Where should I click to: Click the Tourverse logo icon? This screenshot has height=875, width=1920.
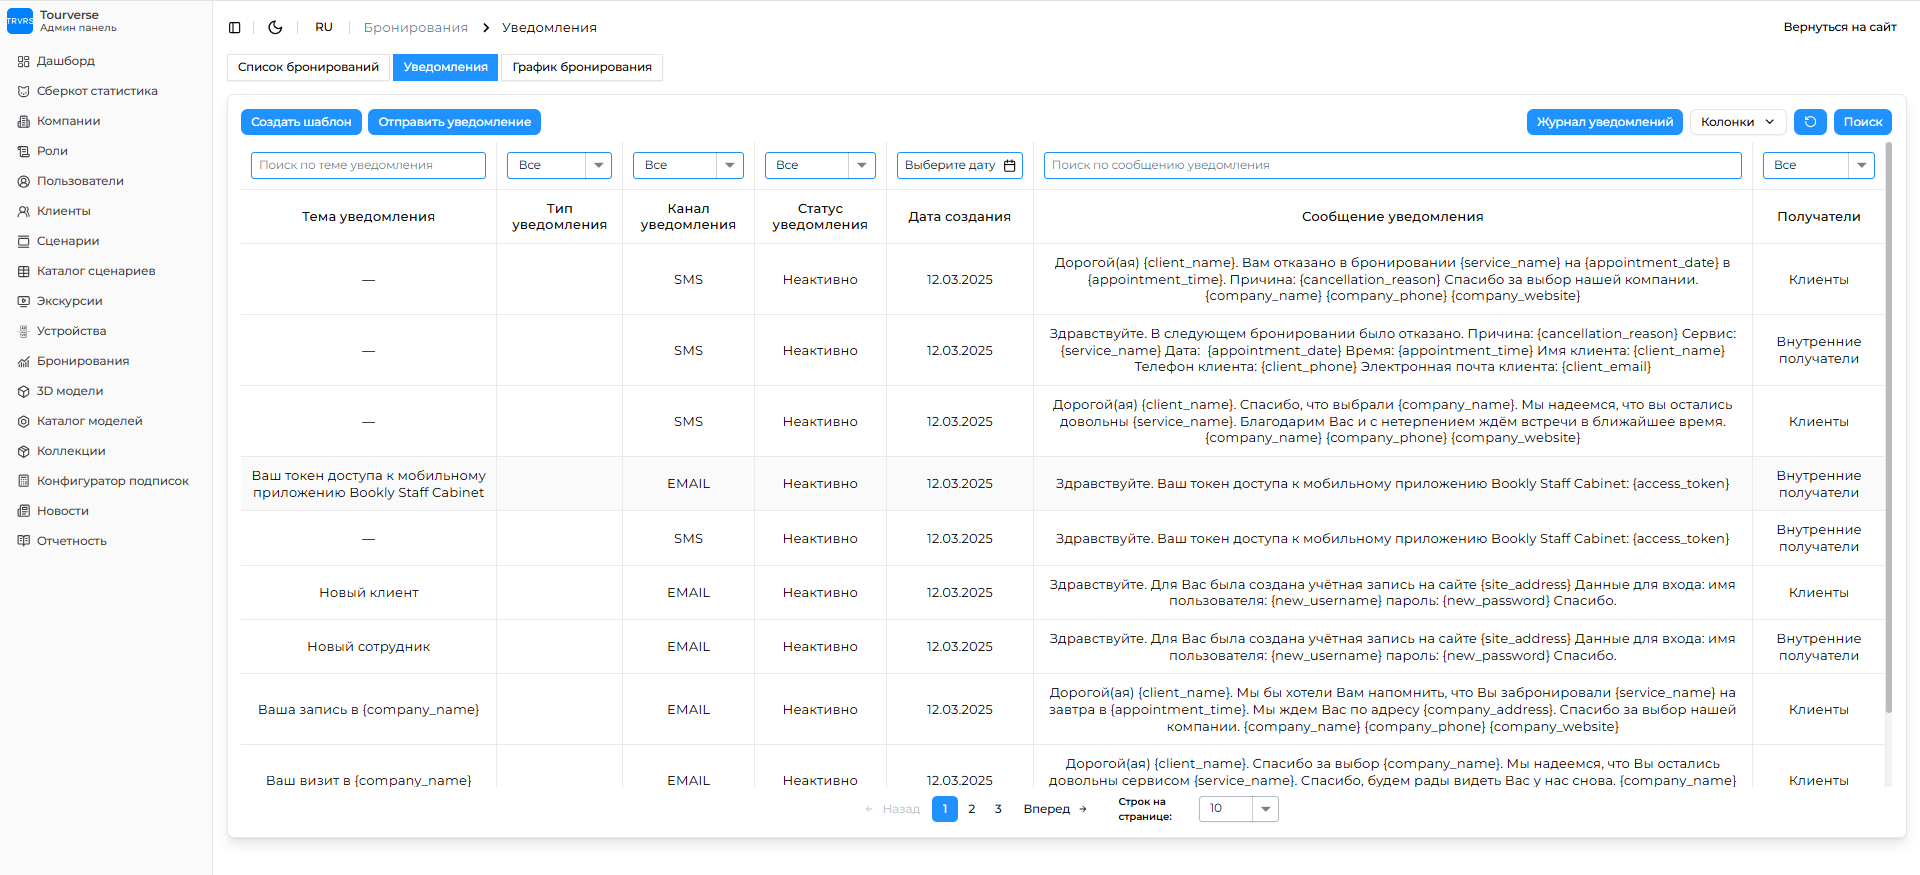[x=20, y=21]
